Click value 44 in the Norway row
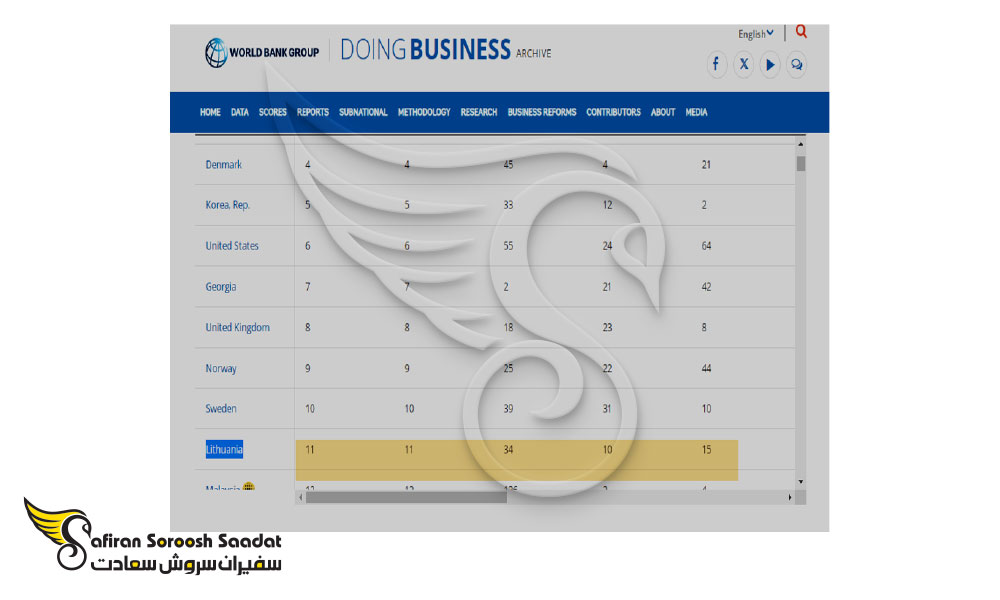Image resolution: width=1000 pixels, height=600 pixels. pyautogui.click(x=706, y=369)
